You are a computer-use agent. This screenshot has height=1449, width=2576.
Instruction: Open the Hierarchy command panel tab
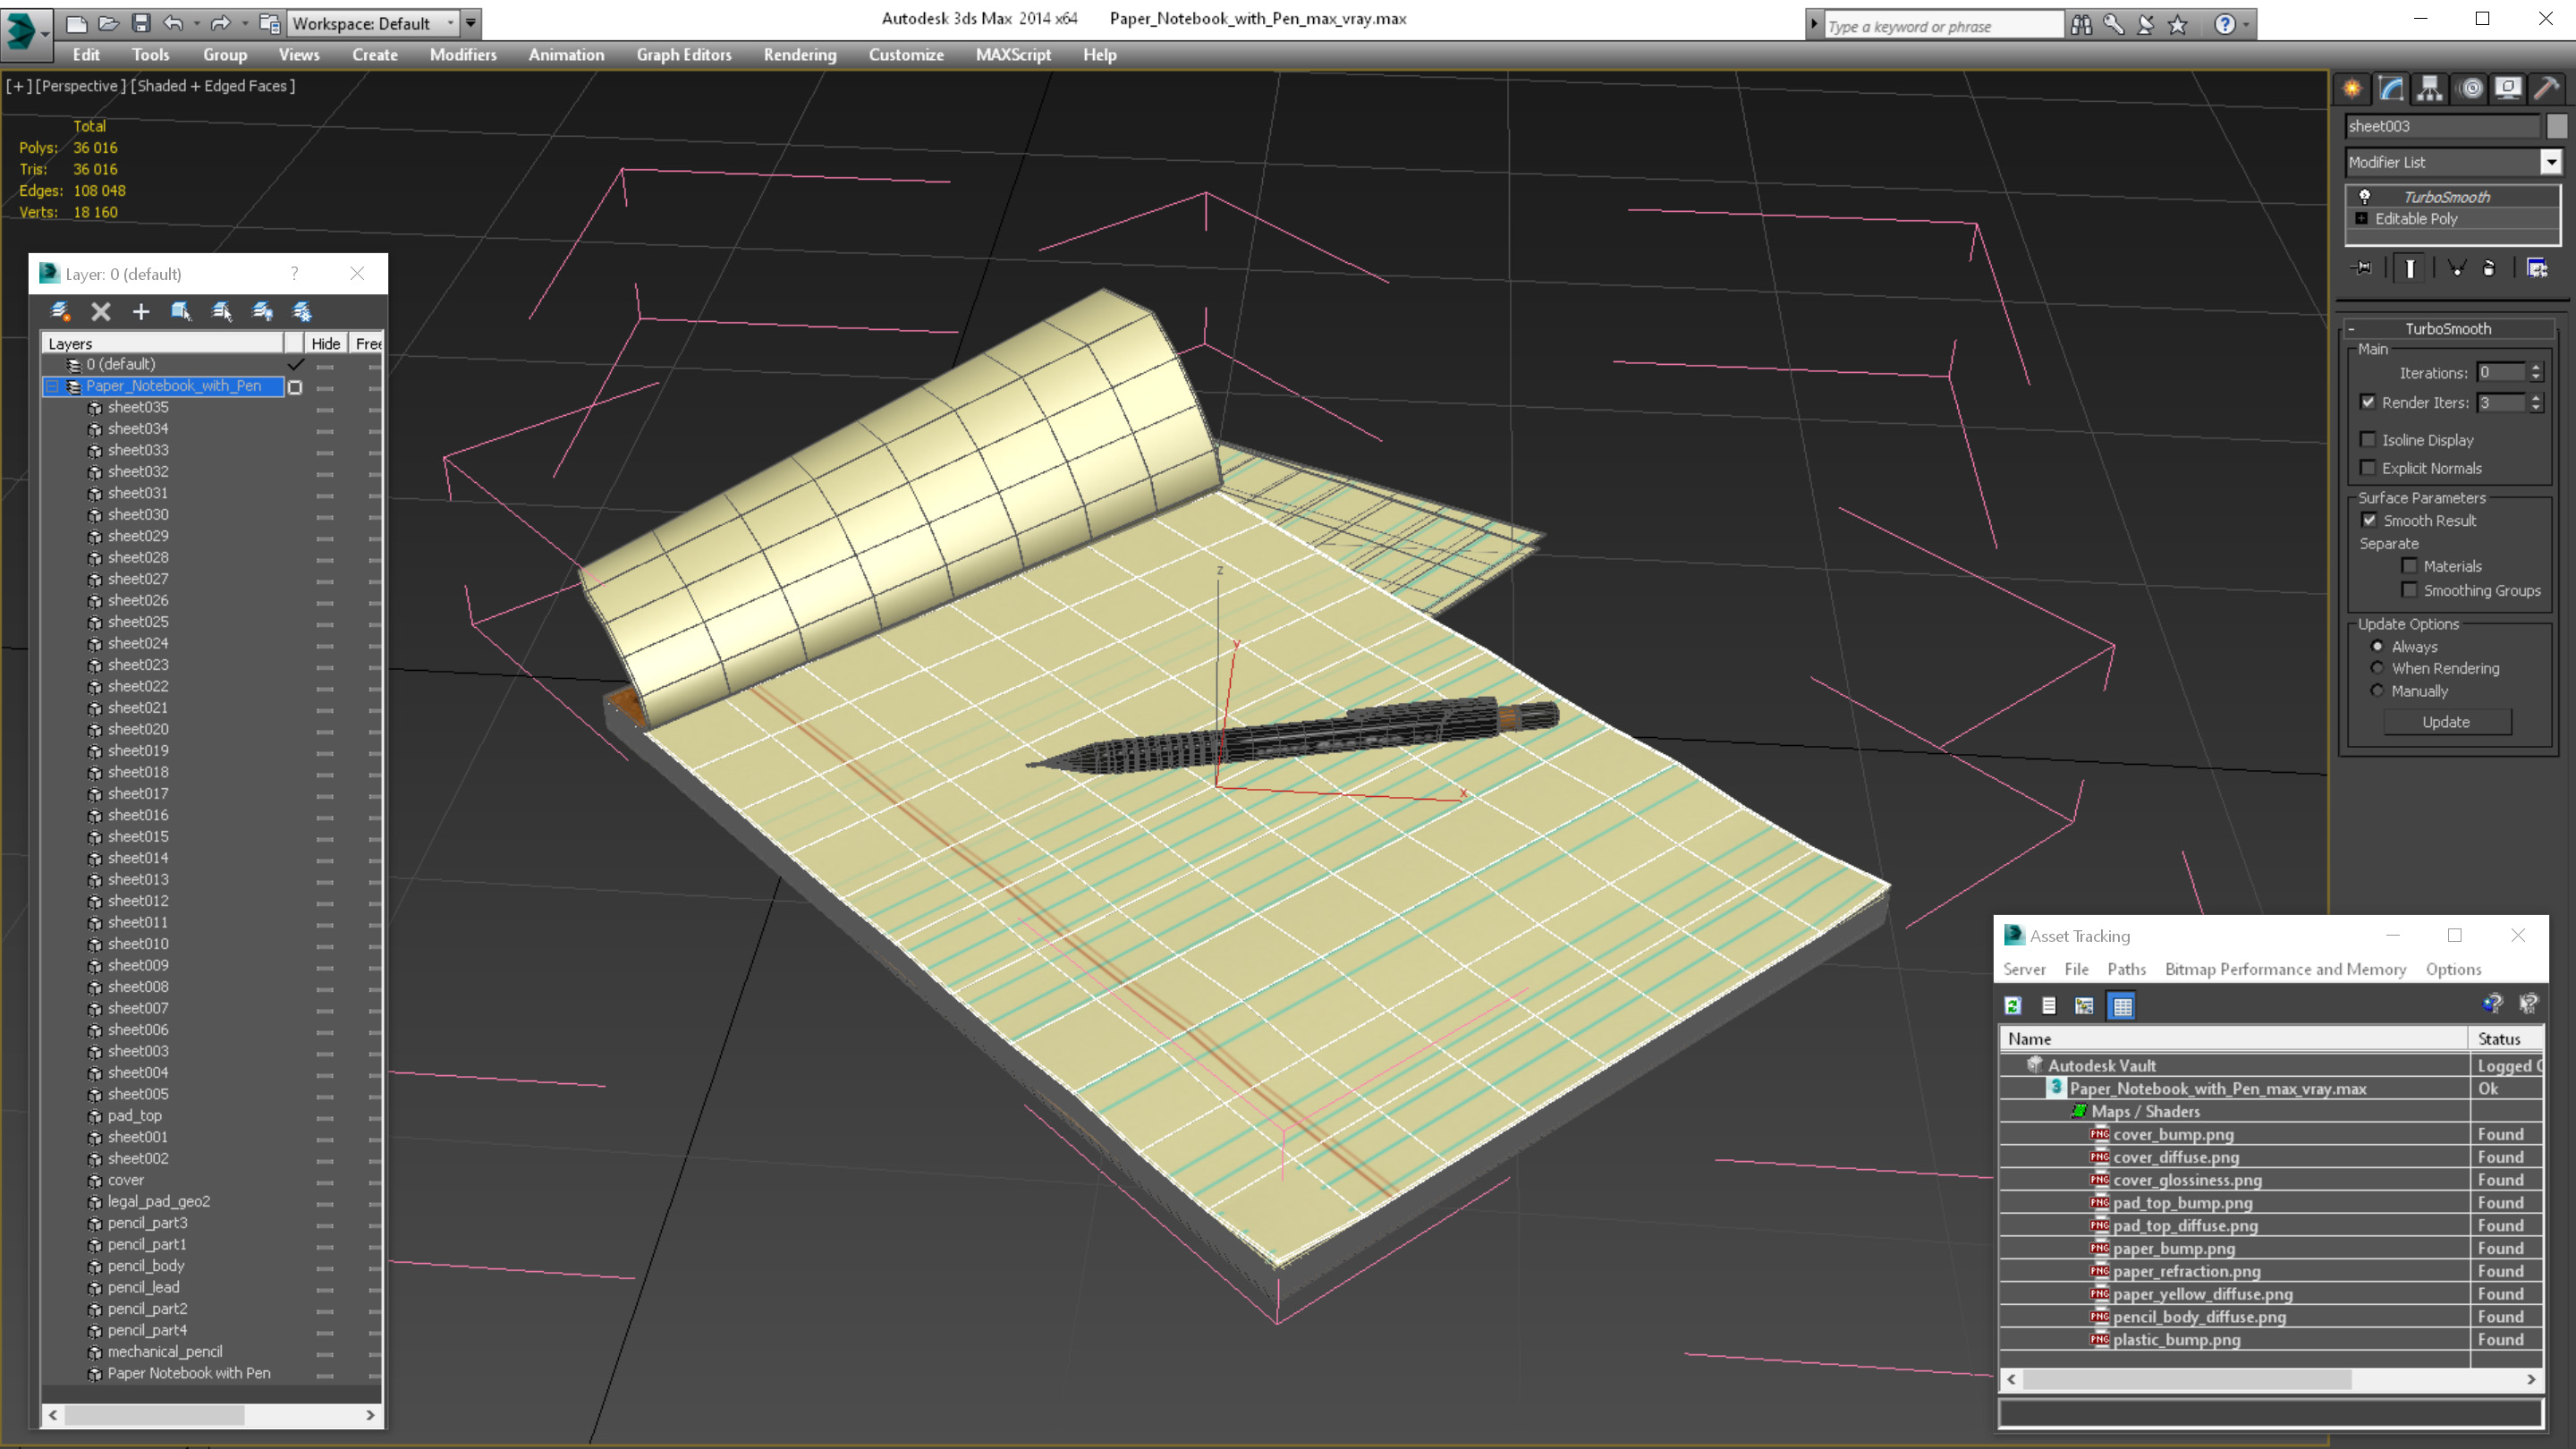[x=2430, y=89]
